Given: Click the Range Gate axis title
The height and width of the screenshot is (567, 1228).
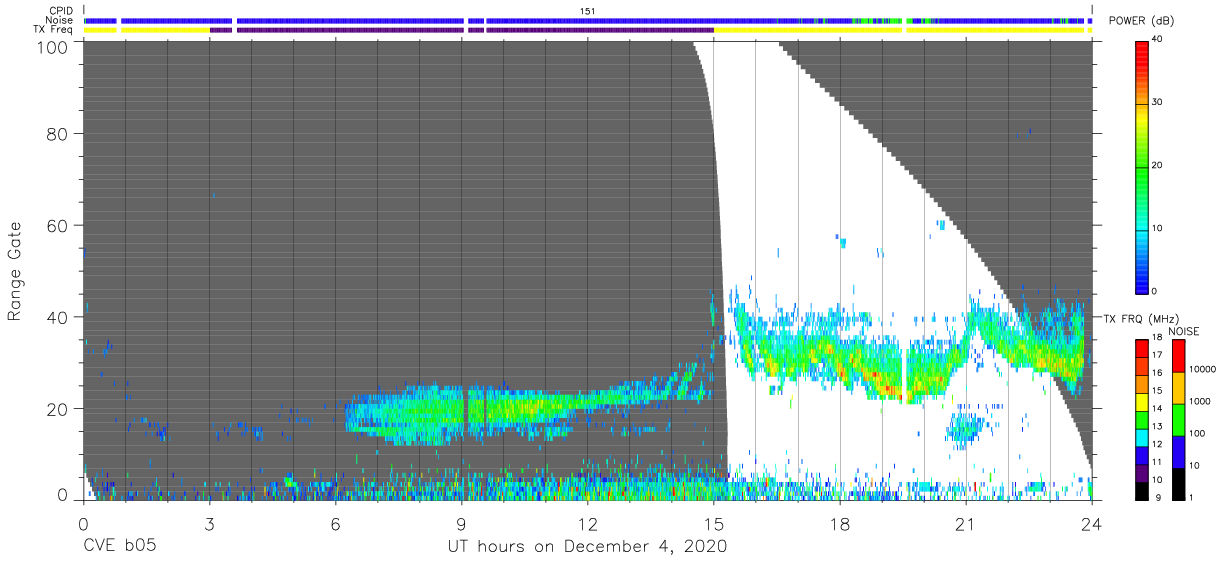Looking at the screenshot, I should 15,271.
